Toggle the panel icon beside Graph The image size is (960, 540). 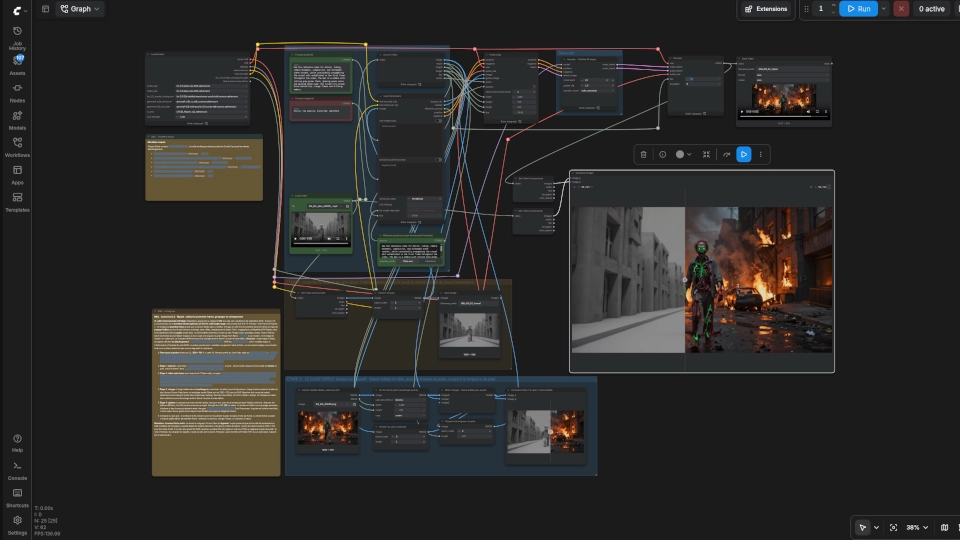pyautogui.click(x=45, y=9)
